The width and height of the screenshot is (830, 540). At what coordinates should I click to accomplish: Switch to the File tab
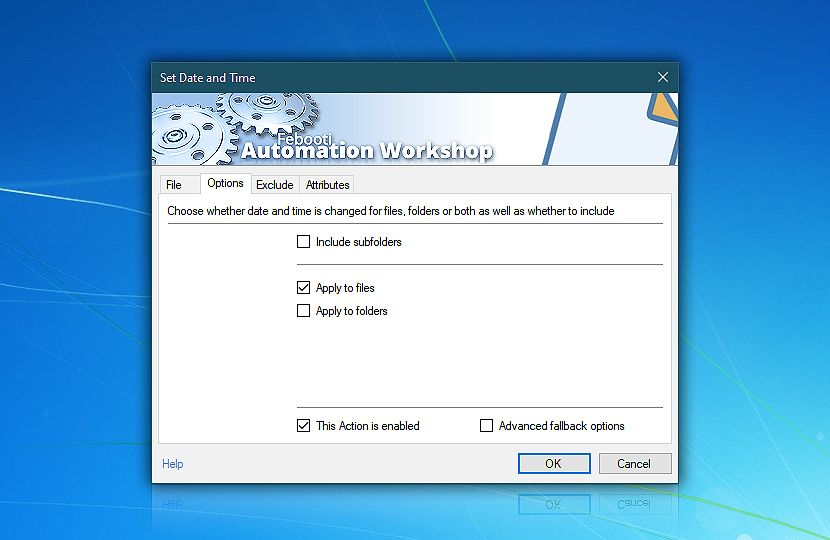pyautogui.click(x=174, y=185)
